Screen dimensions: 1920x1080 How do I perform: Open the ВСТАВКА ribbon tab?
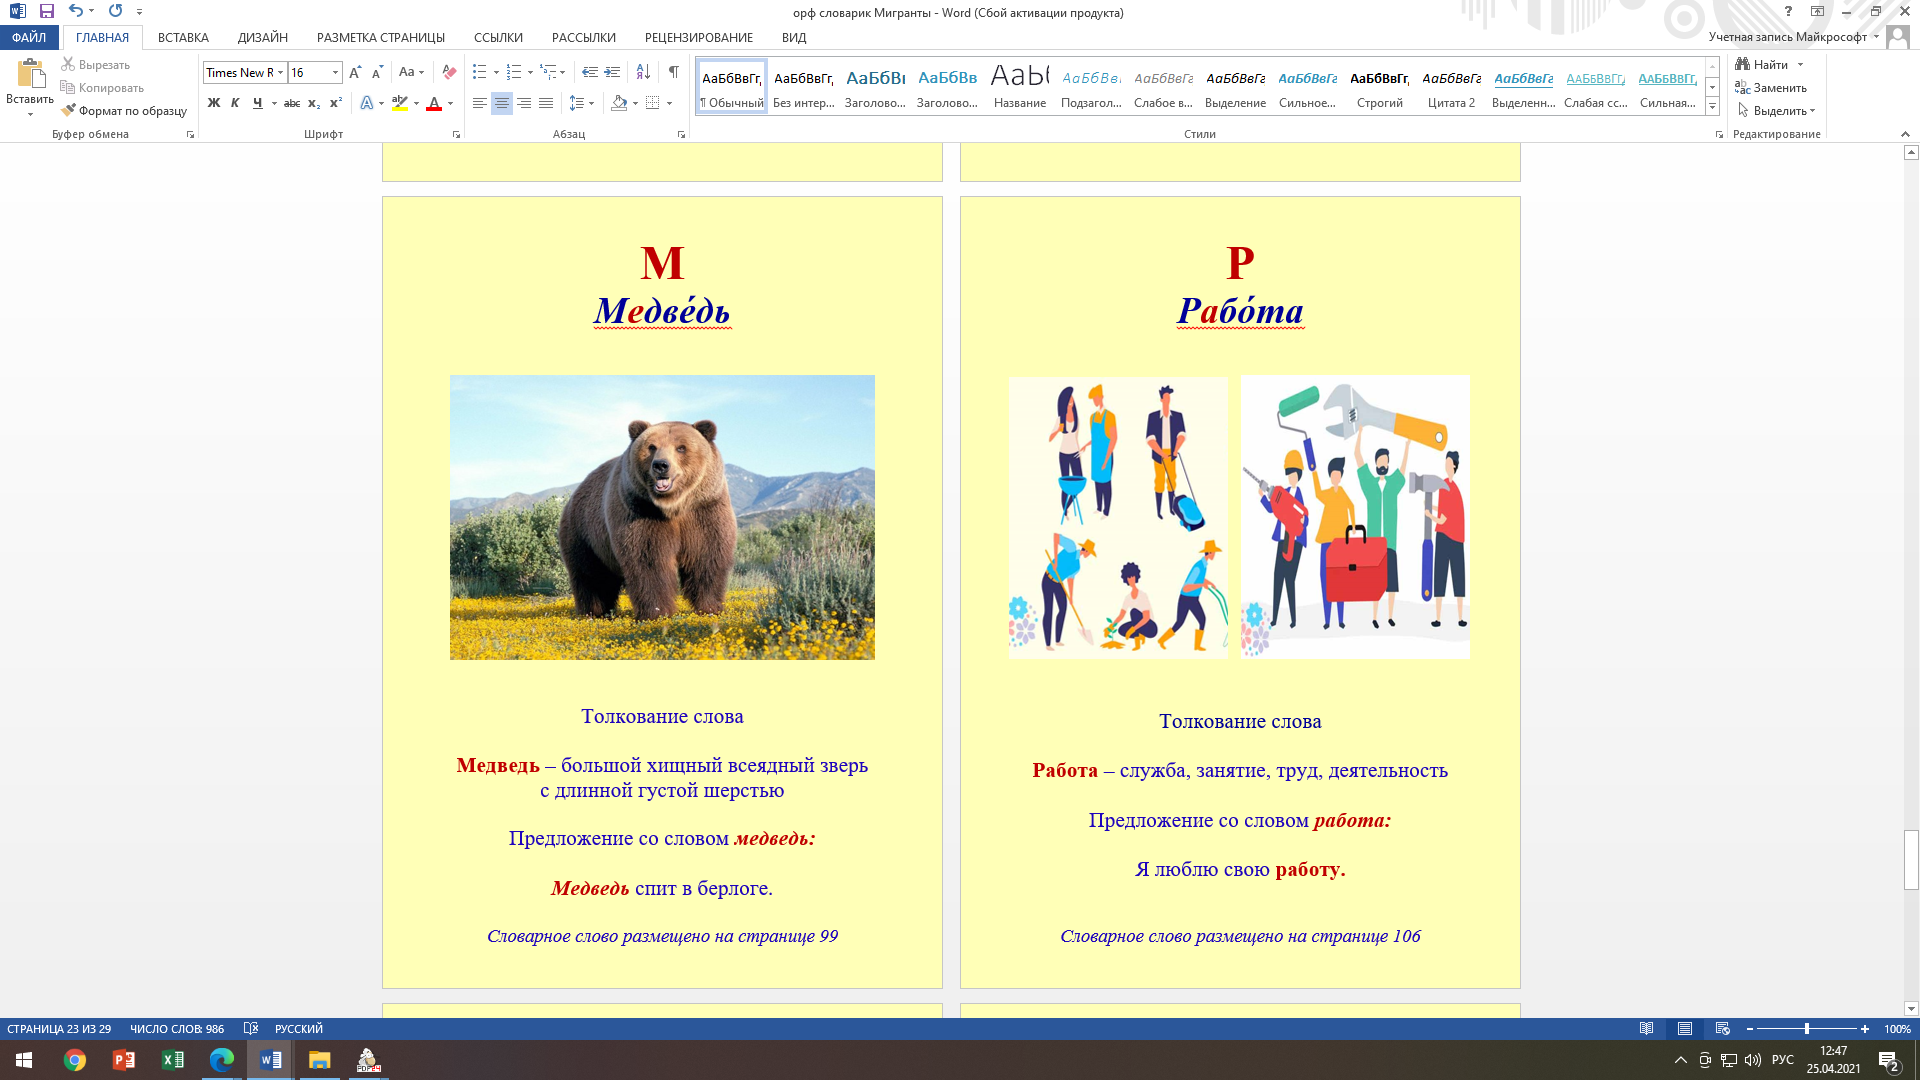pyautogui.click(x=183, y=37)
